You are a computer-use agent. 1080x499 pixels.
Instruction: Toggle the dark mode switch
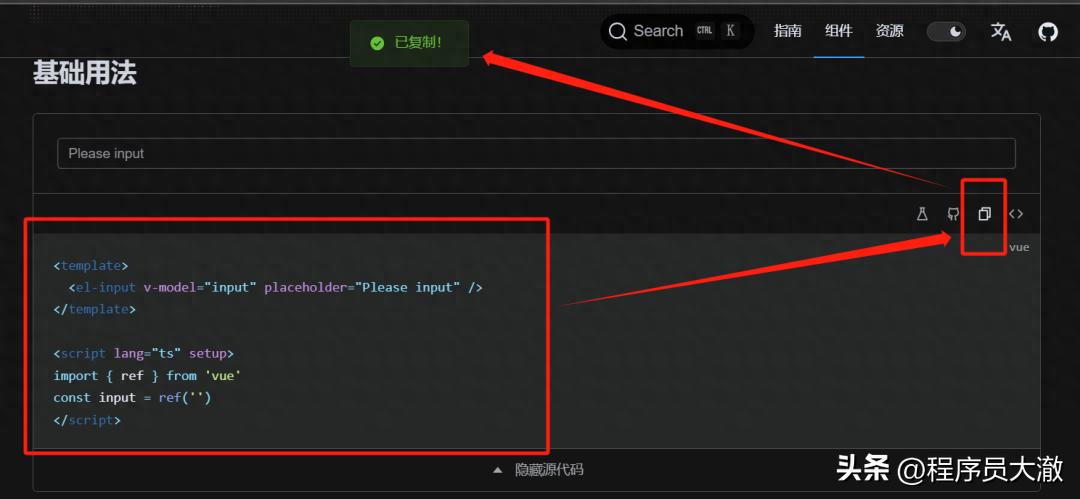point(946,32)
